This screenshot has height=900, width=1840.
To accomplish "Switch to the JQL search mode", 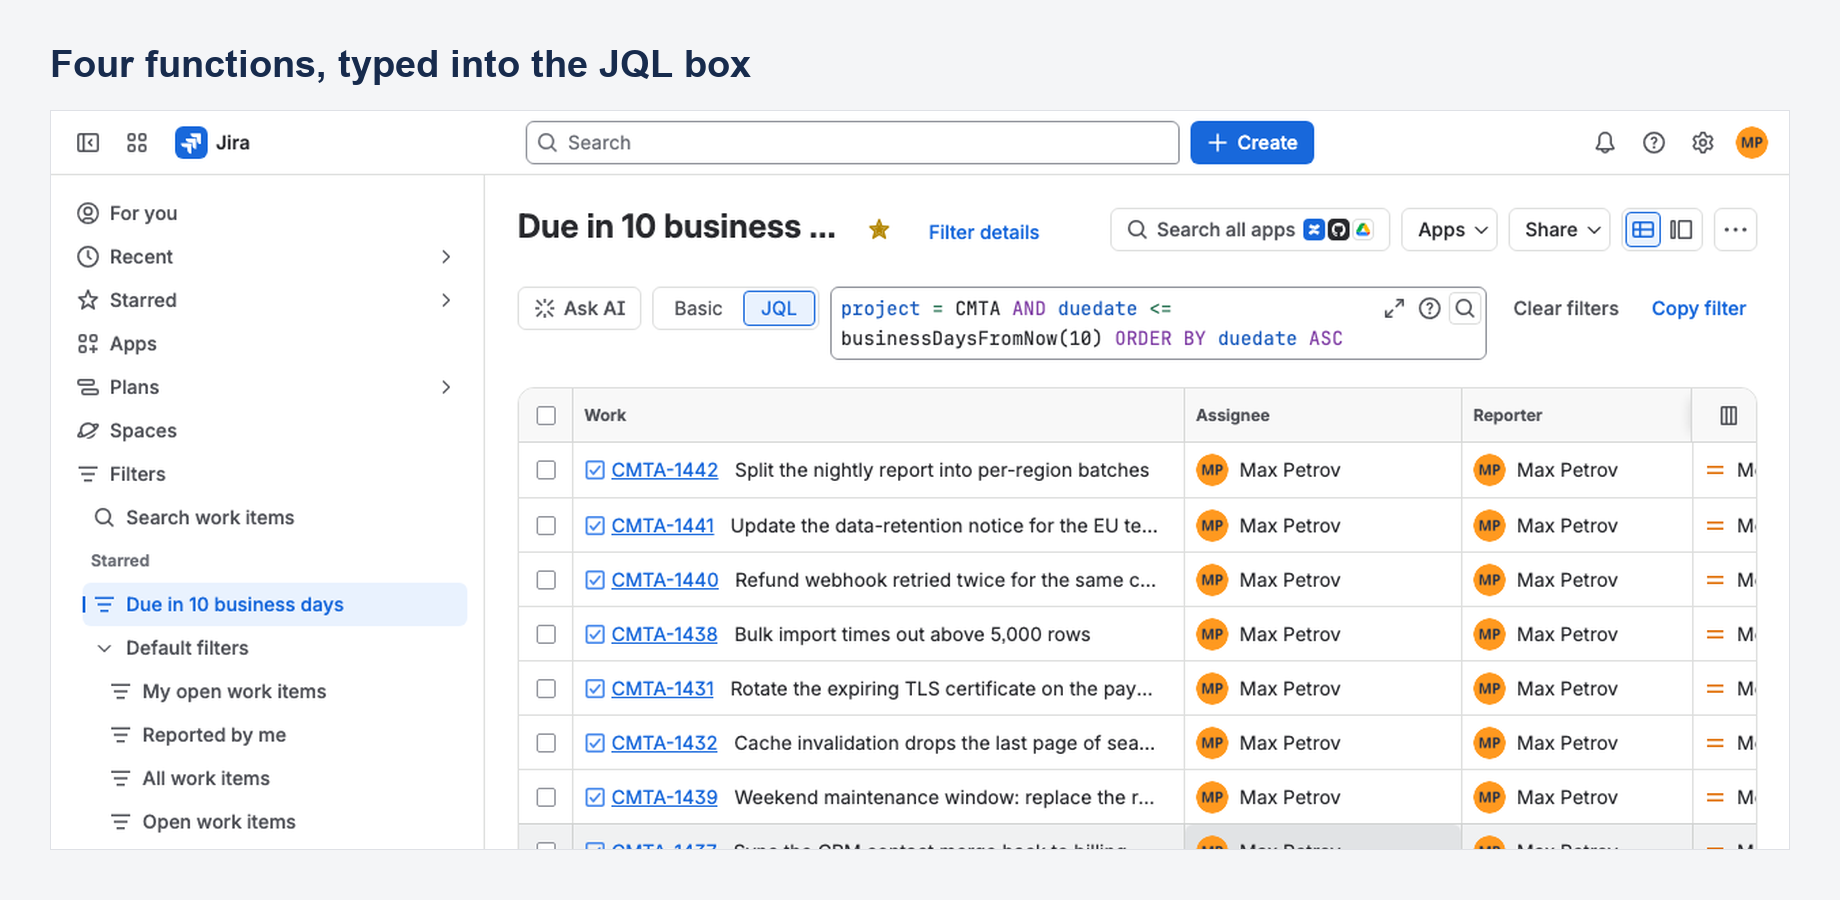I will [779, 309].
